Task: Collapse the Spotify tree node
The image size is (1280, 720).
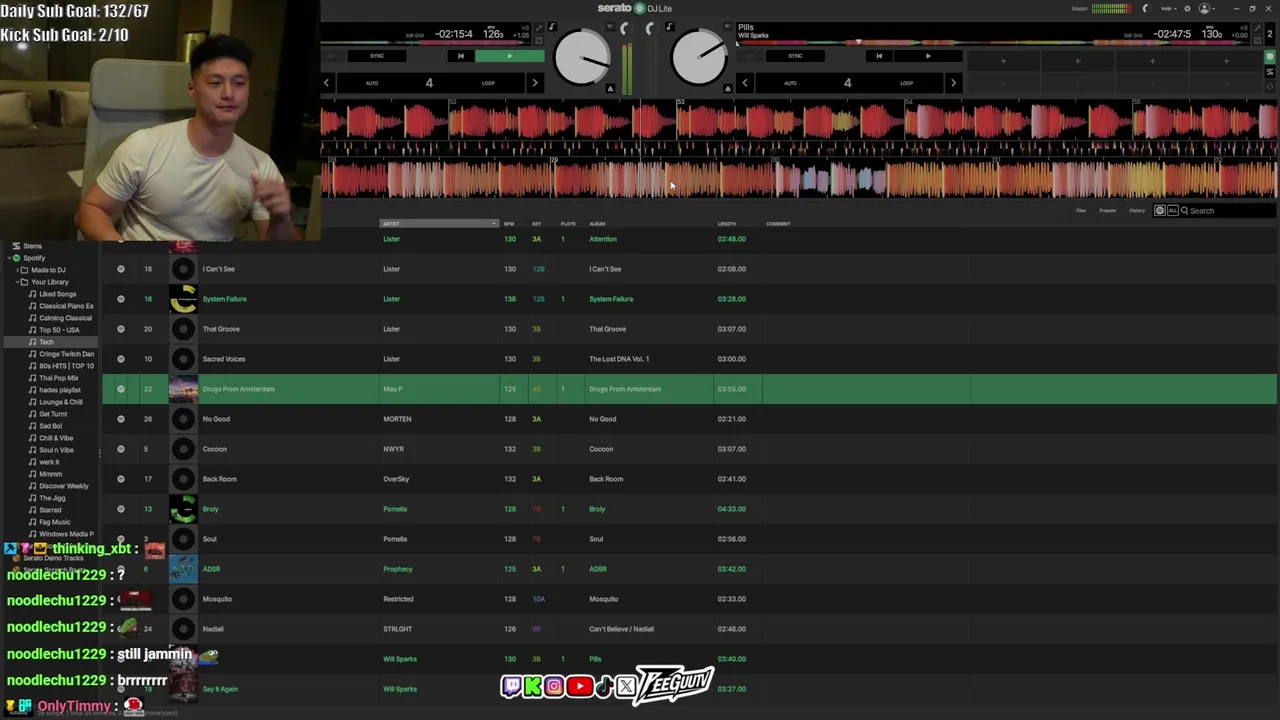Action: 8,258
